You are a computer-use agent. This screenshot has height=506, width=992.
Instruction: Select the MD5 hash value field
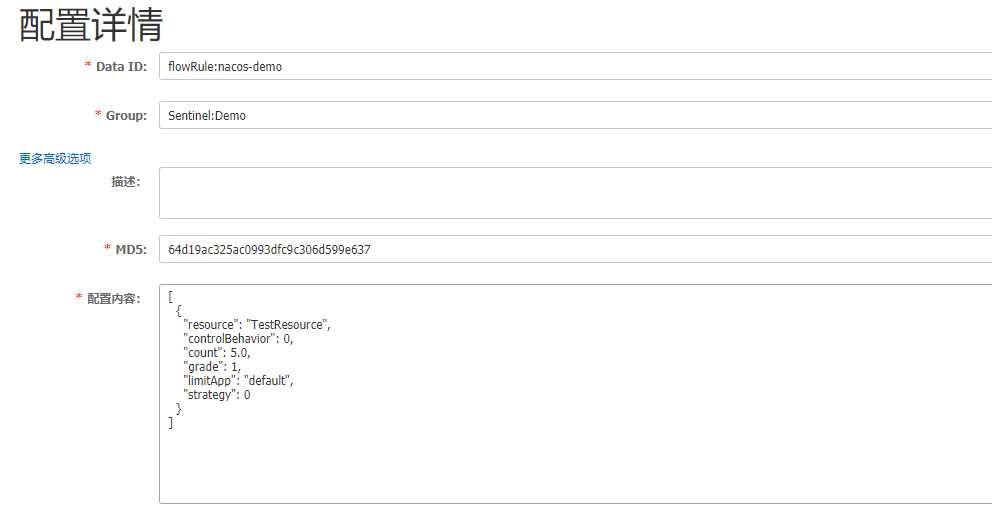click(x=575, y=249)
